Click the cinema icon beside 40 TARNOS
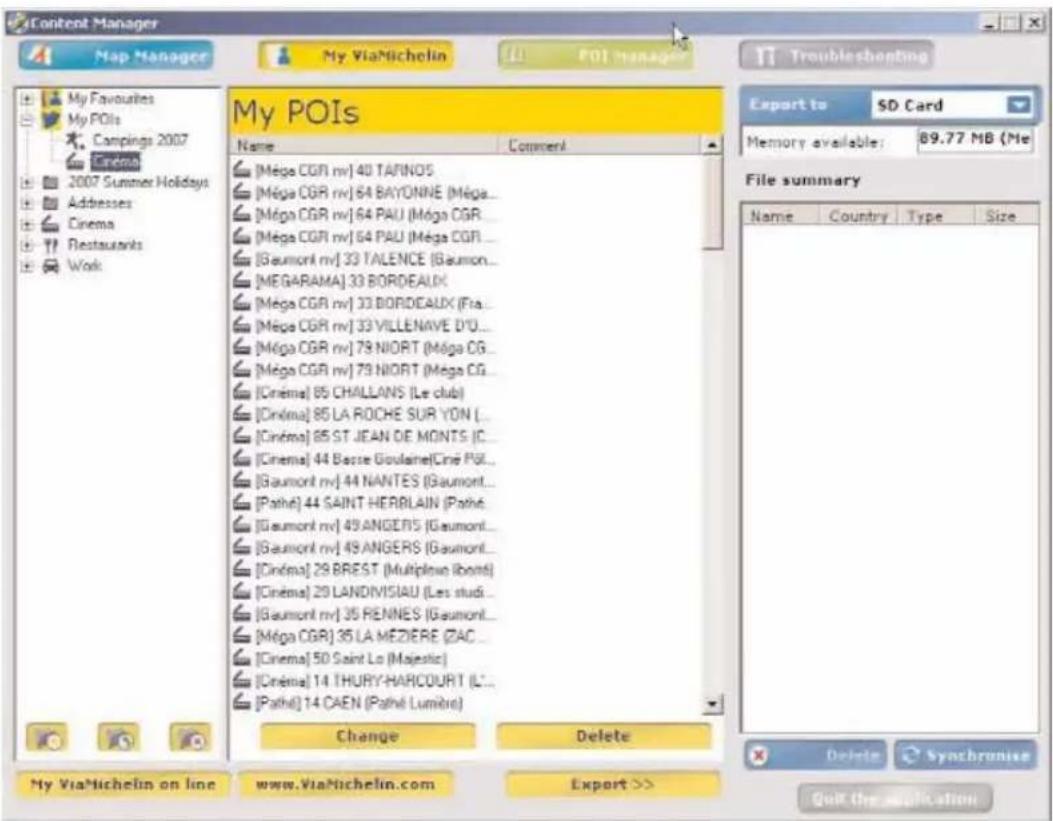 pos(242,170)
